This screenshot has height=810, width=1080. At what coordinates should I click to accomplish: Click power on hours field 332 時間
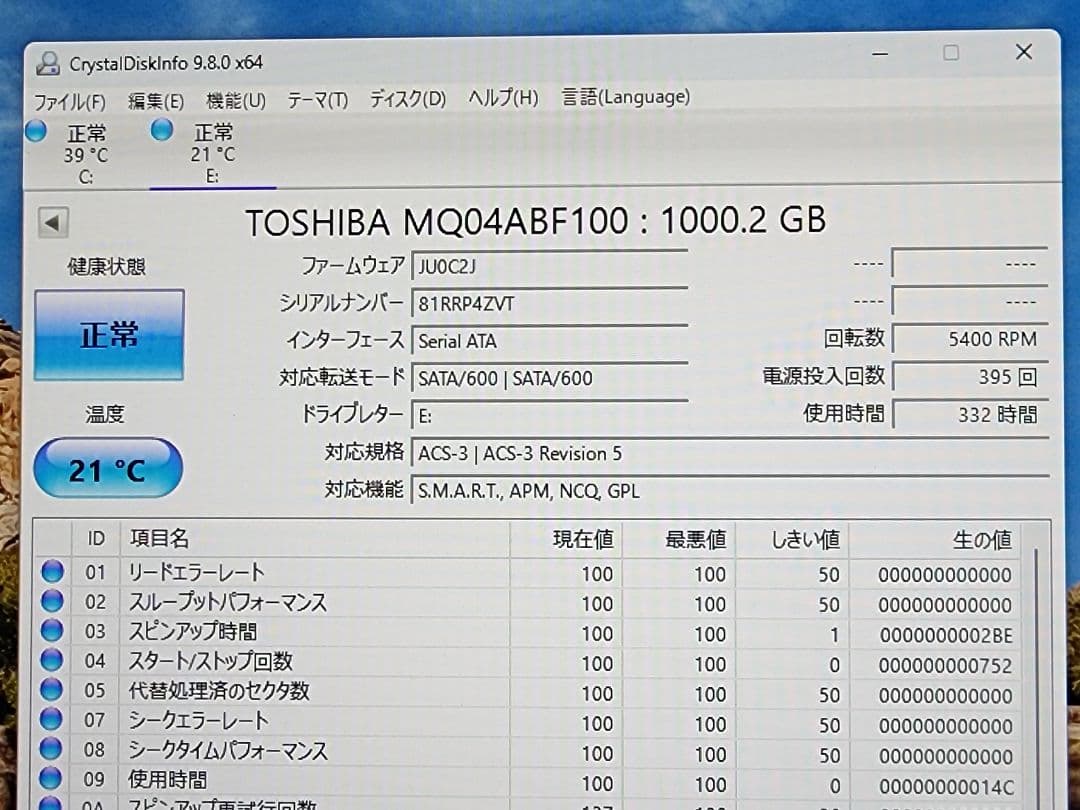coord(970,414)
